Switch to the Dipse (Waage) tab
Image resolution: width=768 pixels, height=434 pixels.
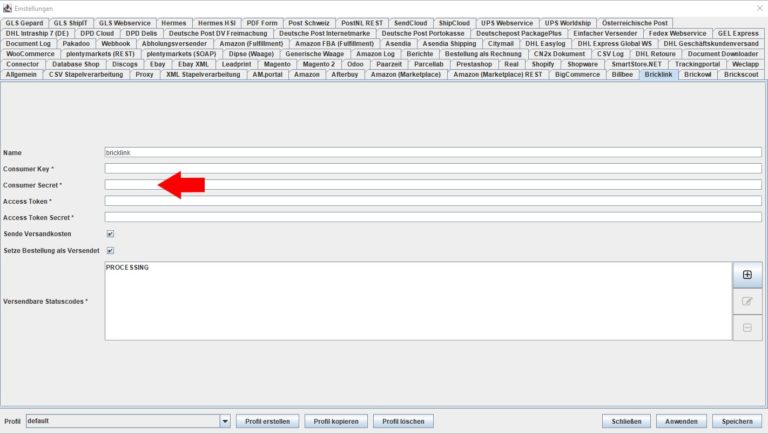point(251,54)
